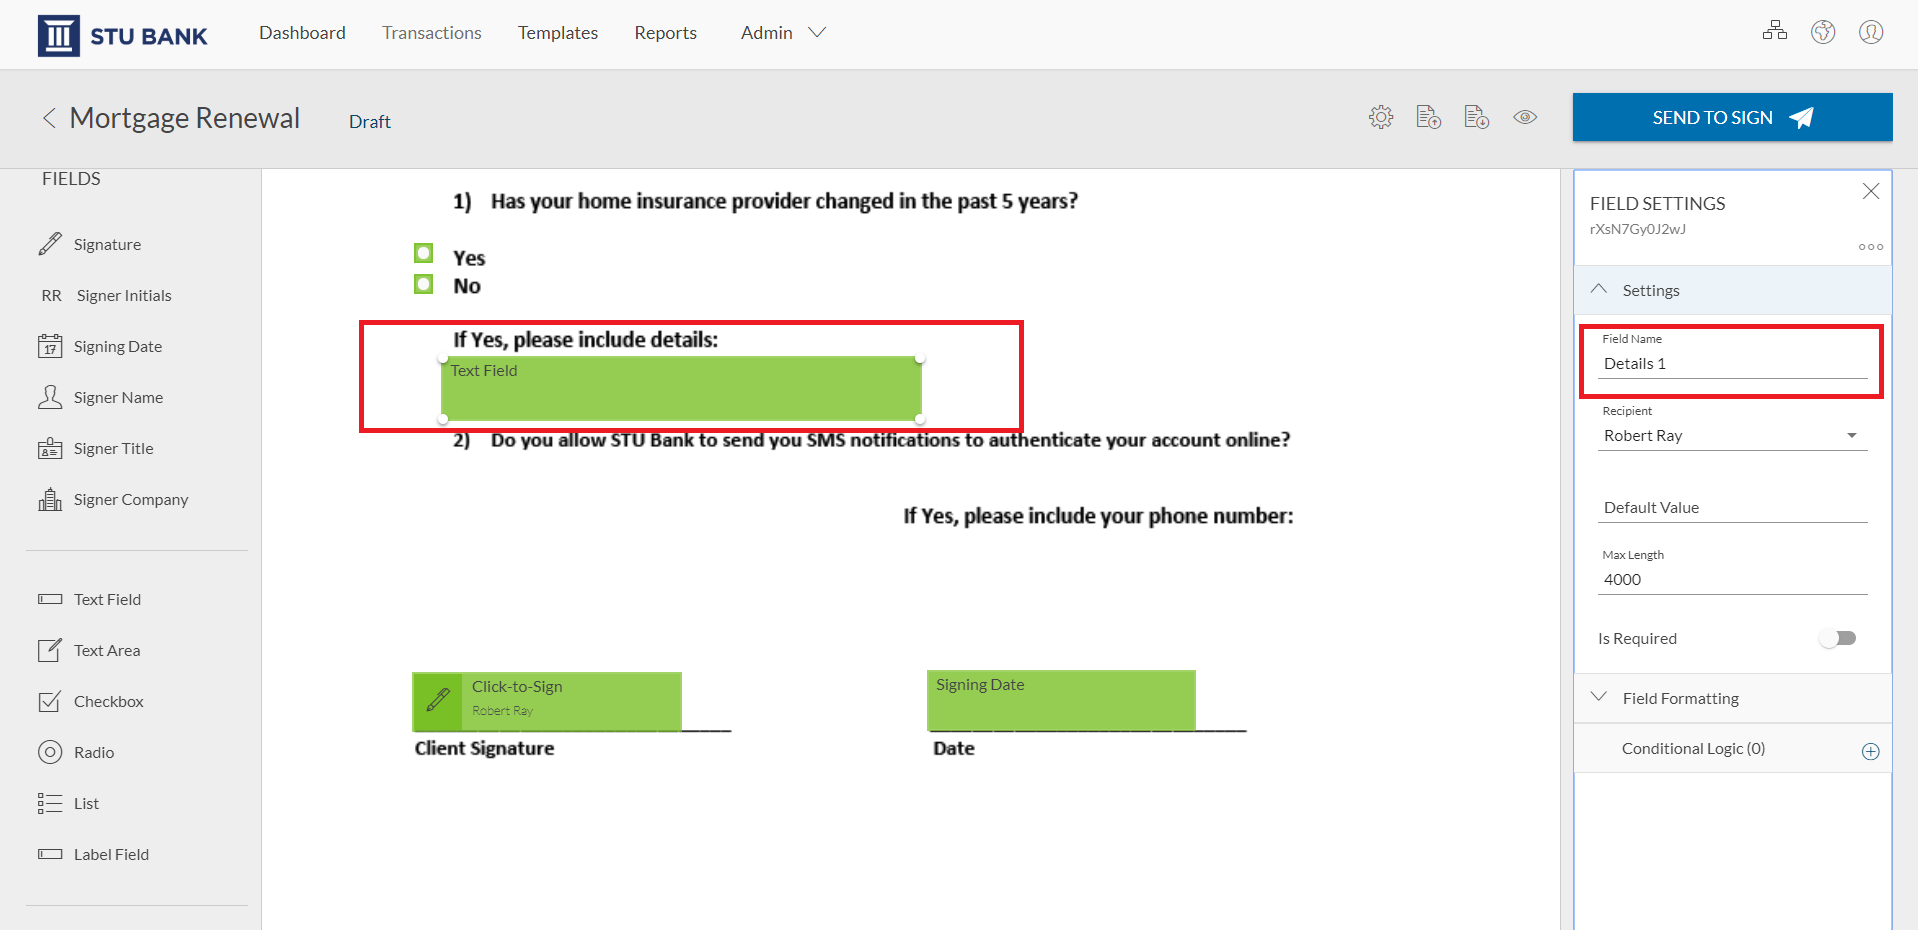Screen dimensions: 1918x930
Task: Click the add document icon
Action: tap(1429, 117)
